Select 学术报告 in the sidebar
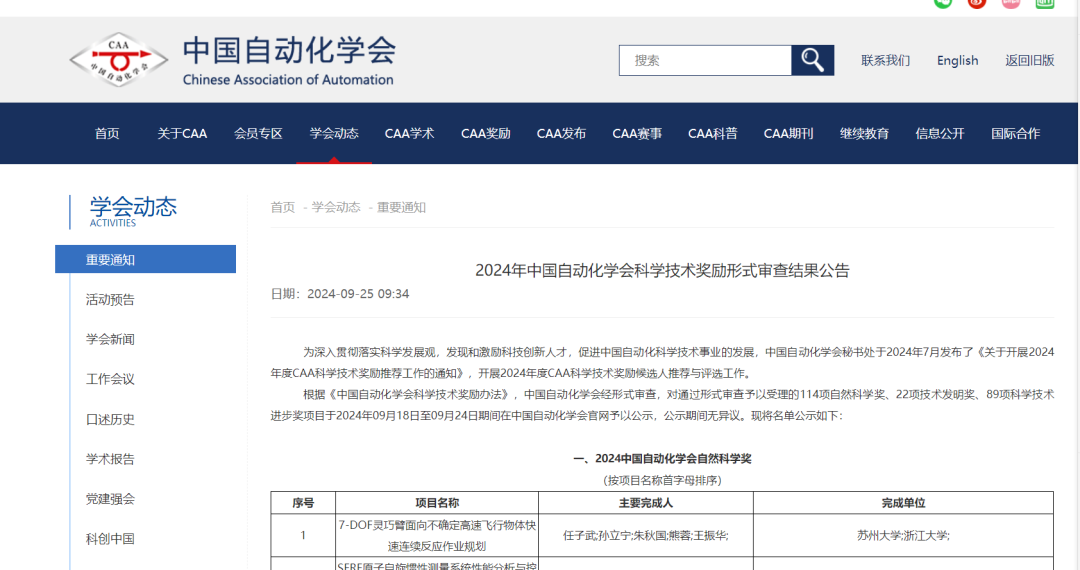The height and width of the screenshot is (570, 1080). pyautogui.click(x=110, y=459)
